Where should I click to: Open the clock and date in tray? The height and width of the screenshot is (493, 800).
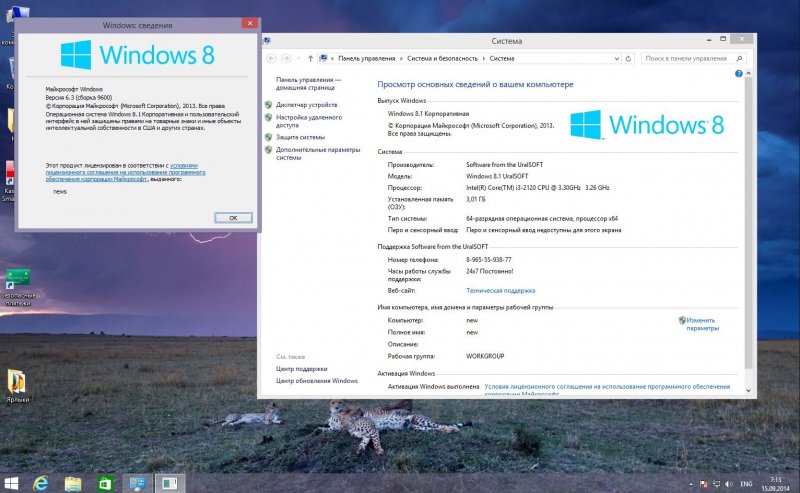(775, 484)
